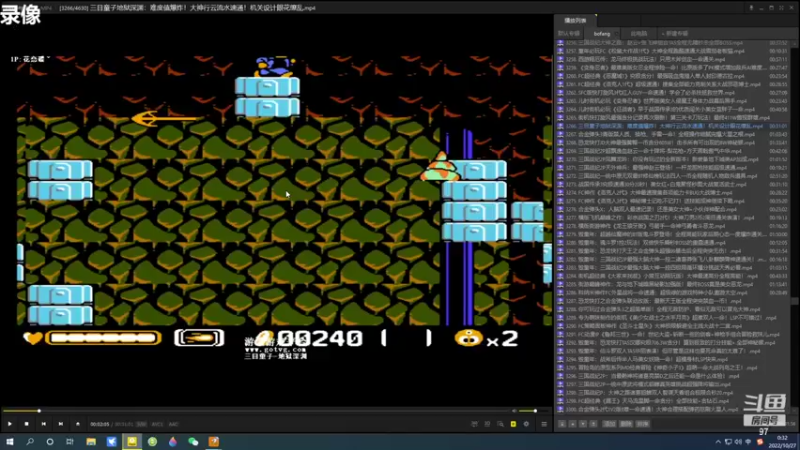Click the 排序 sort button under the playlist
The width and height of the screenshot is (800, 450).
642,424
